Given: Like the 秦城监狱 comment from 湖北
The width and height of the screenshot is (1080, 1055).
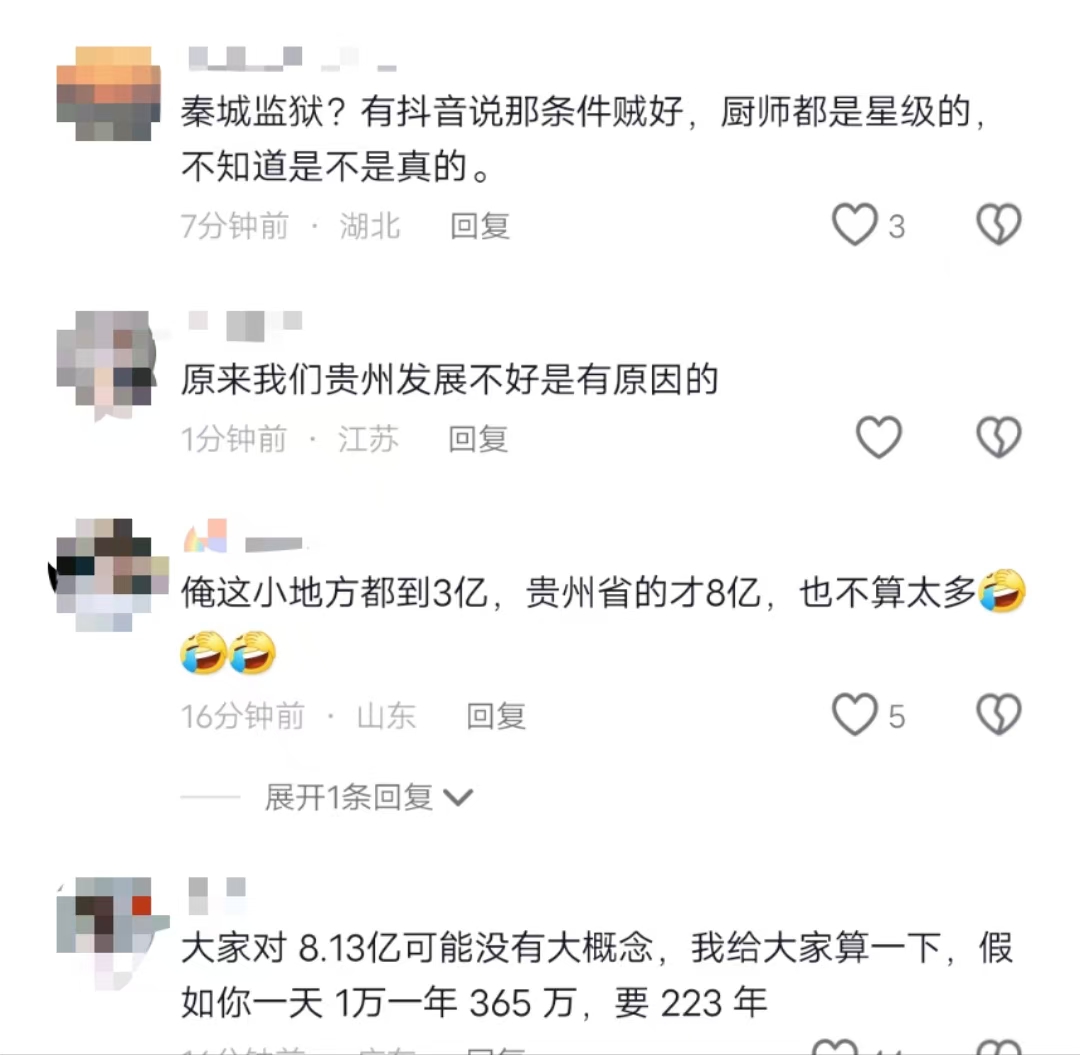Looking at the screenshot, I should click(x=855, y=224).
